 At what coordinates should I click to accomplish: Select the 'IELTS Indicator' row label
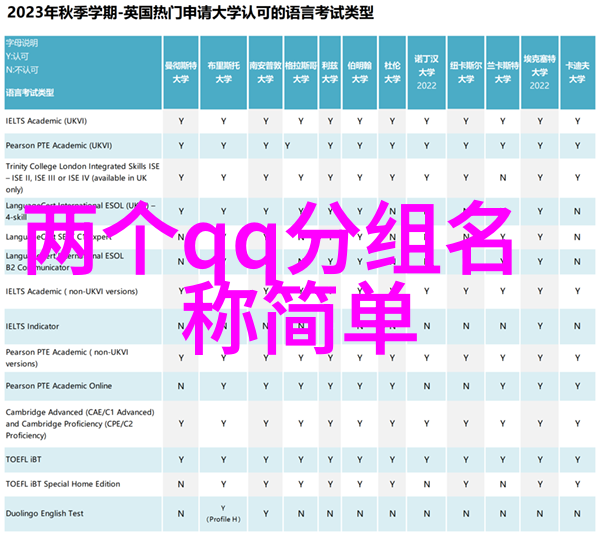coord(33,326)
